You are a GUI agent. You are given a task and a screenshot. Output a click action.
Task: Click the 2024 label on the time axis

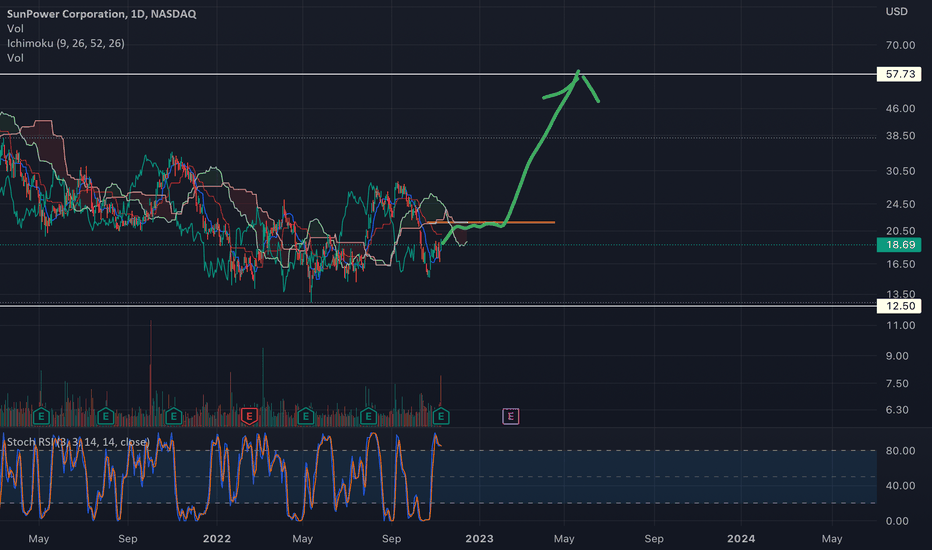(741, 539)
